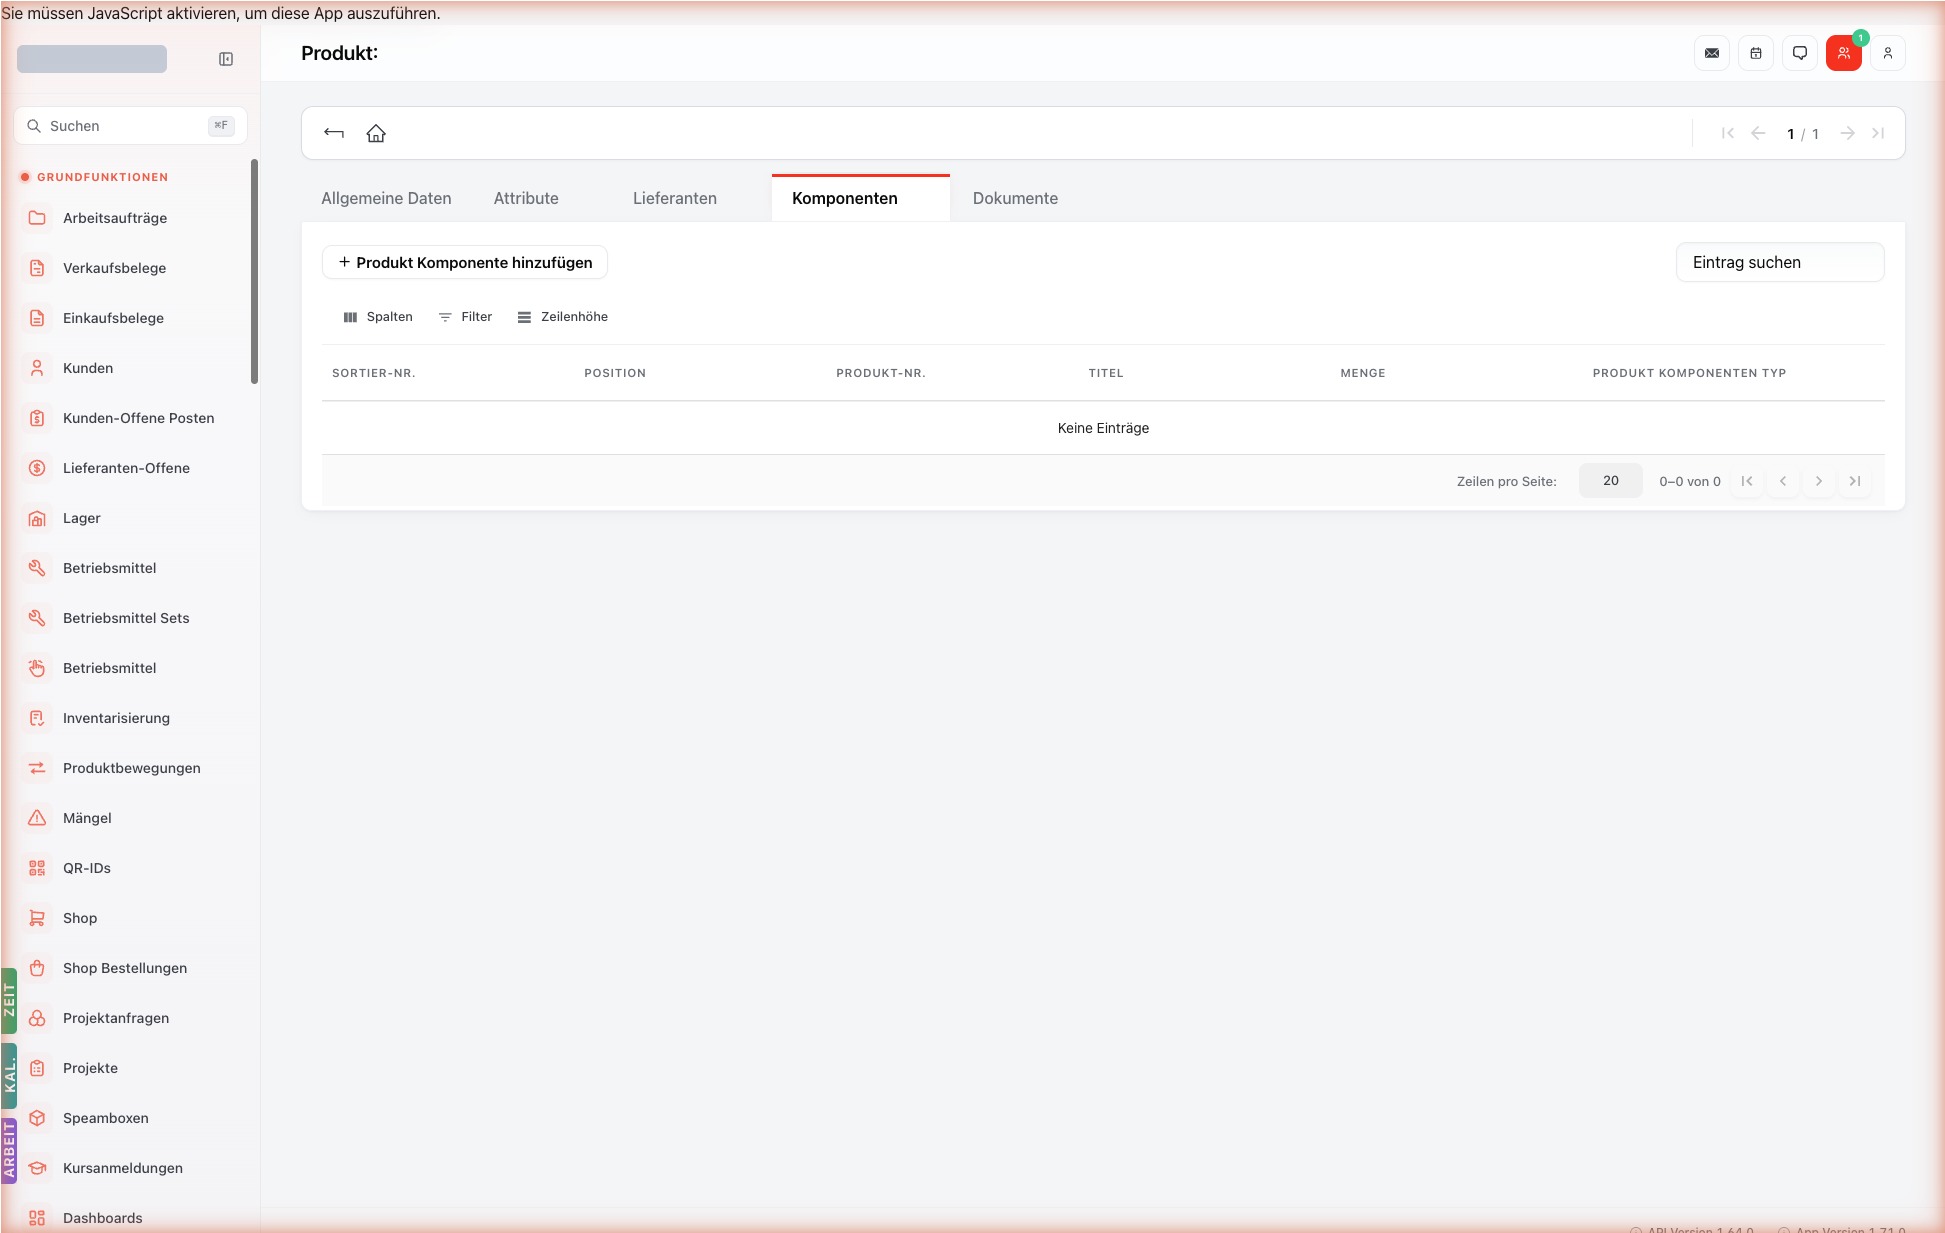Click the KAL. side tab
1945x1233 pixels.
click(x=9, y=1076)
